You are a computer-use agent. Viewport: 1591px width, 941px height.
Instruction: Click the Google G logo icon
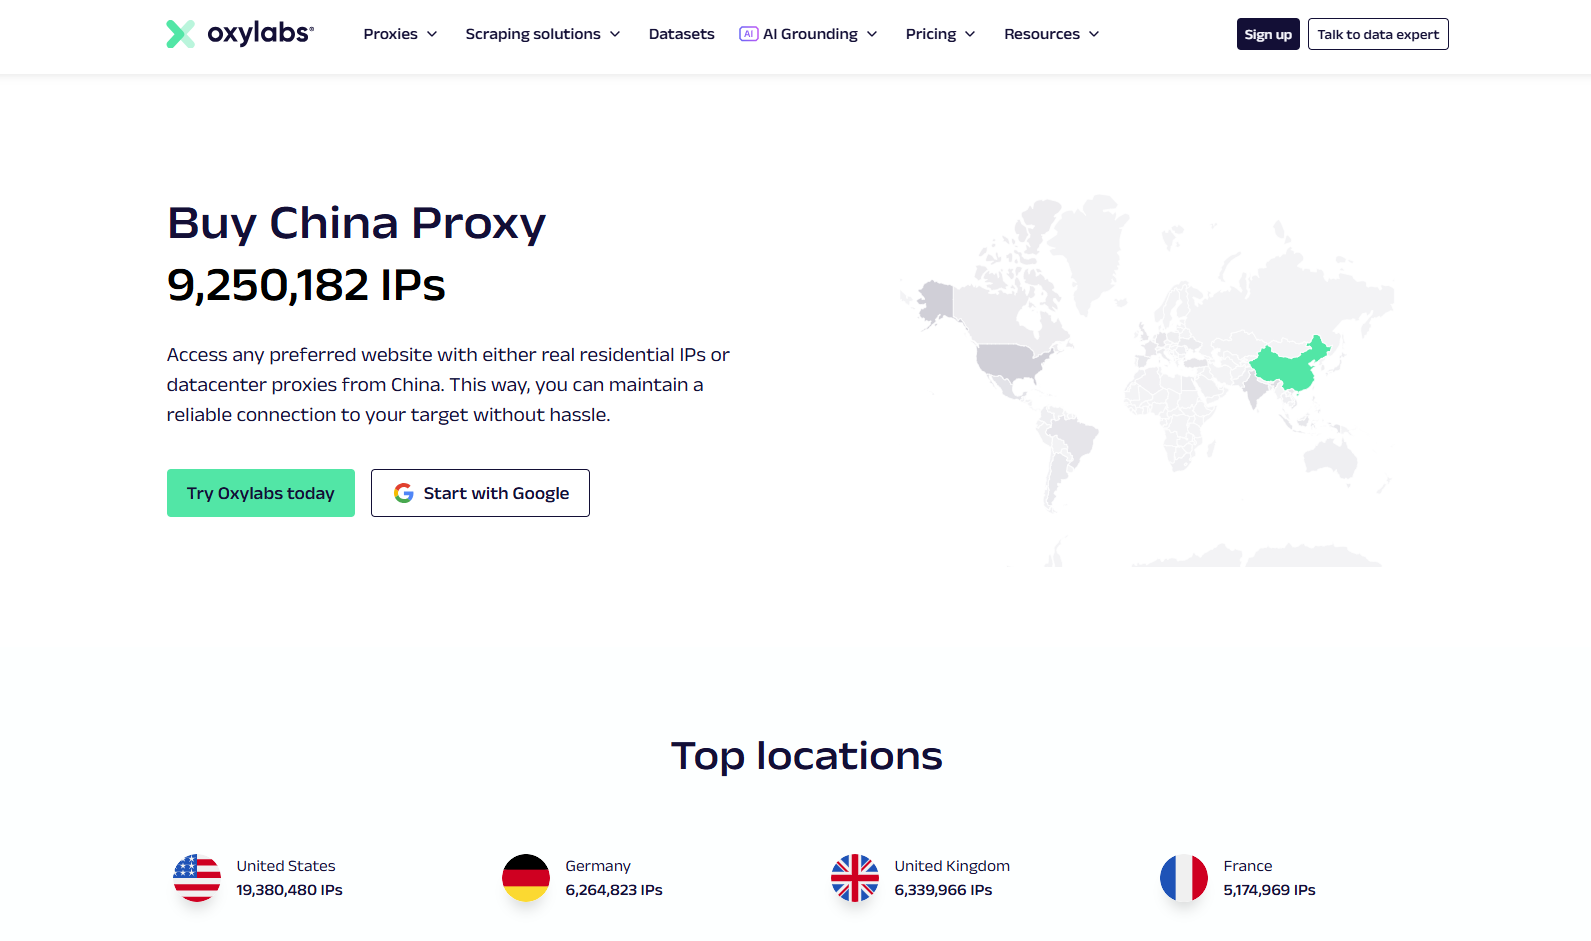click(404, 493)
